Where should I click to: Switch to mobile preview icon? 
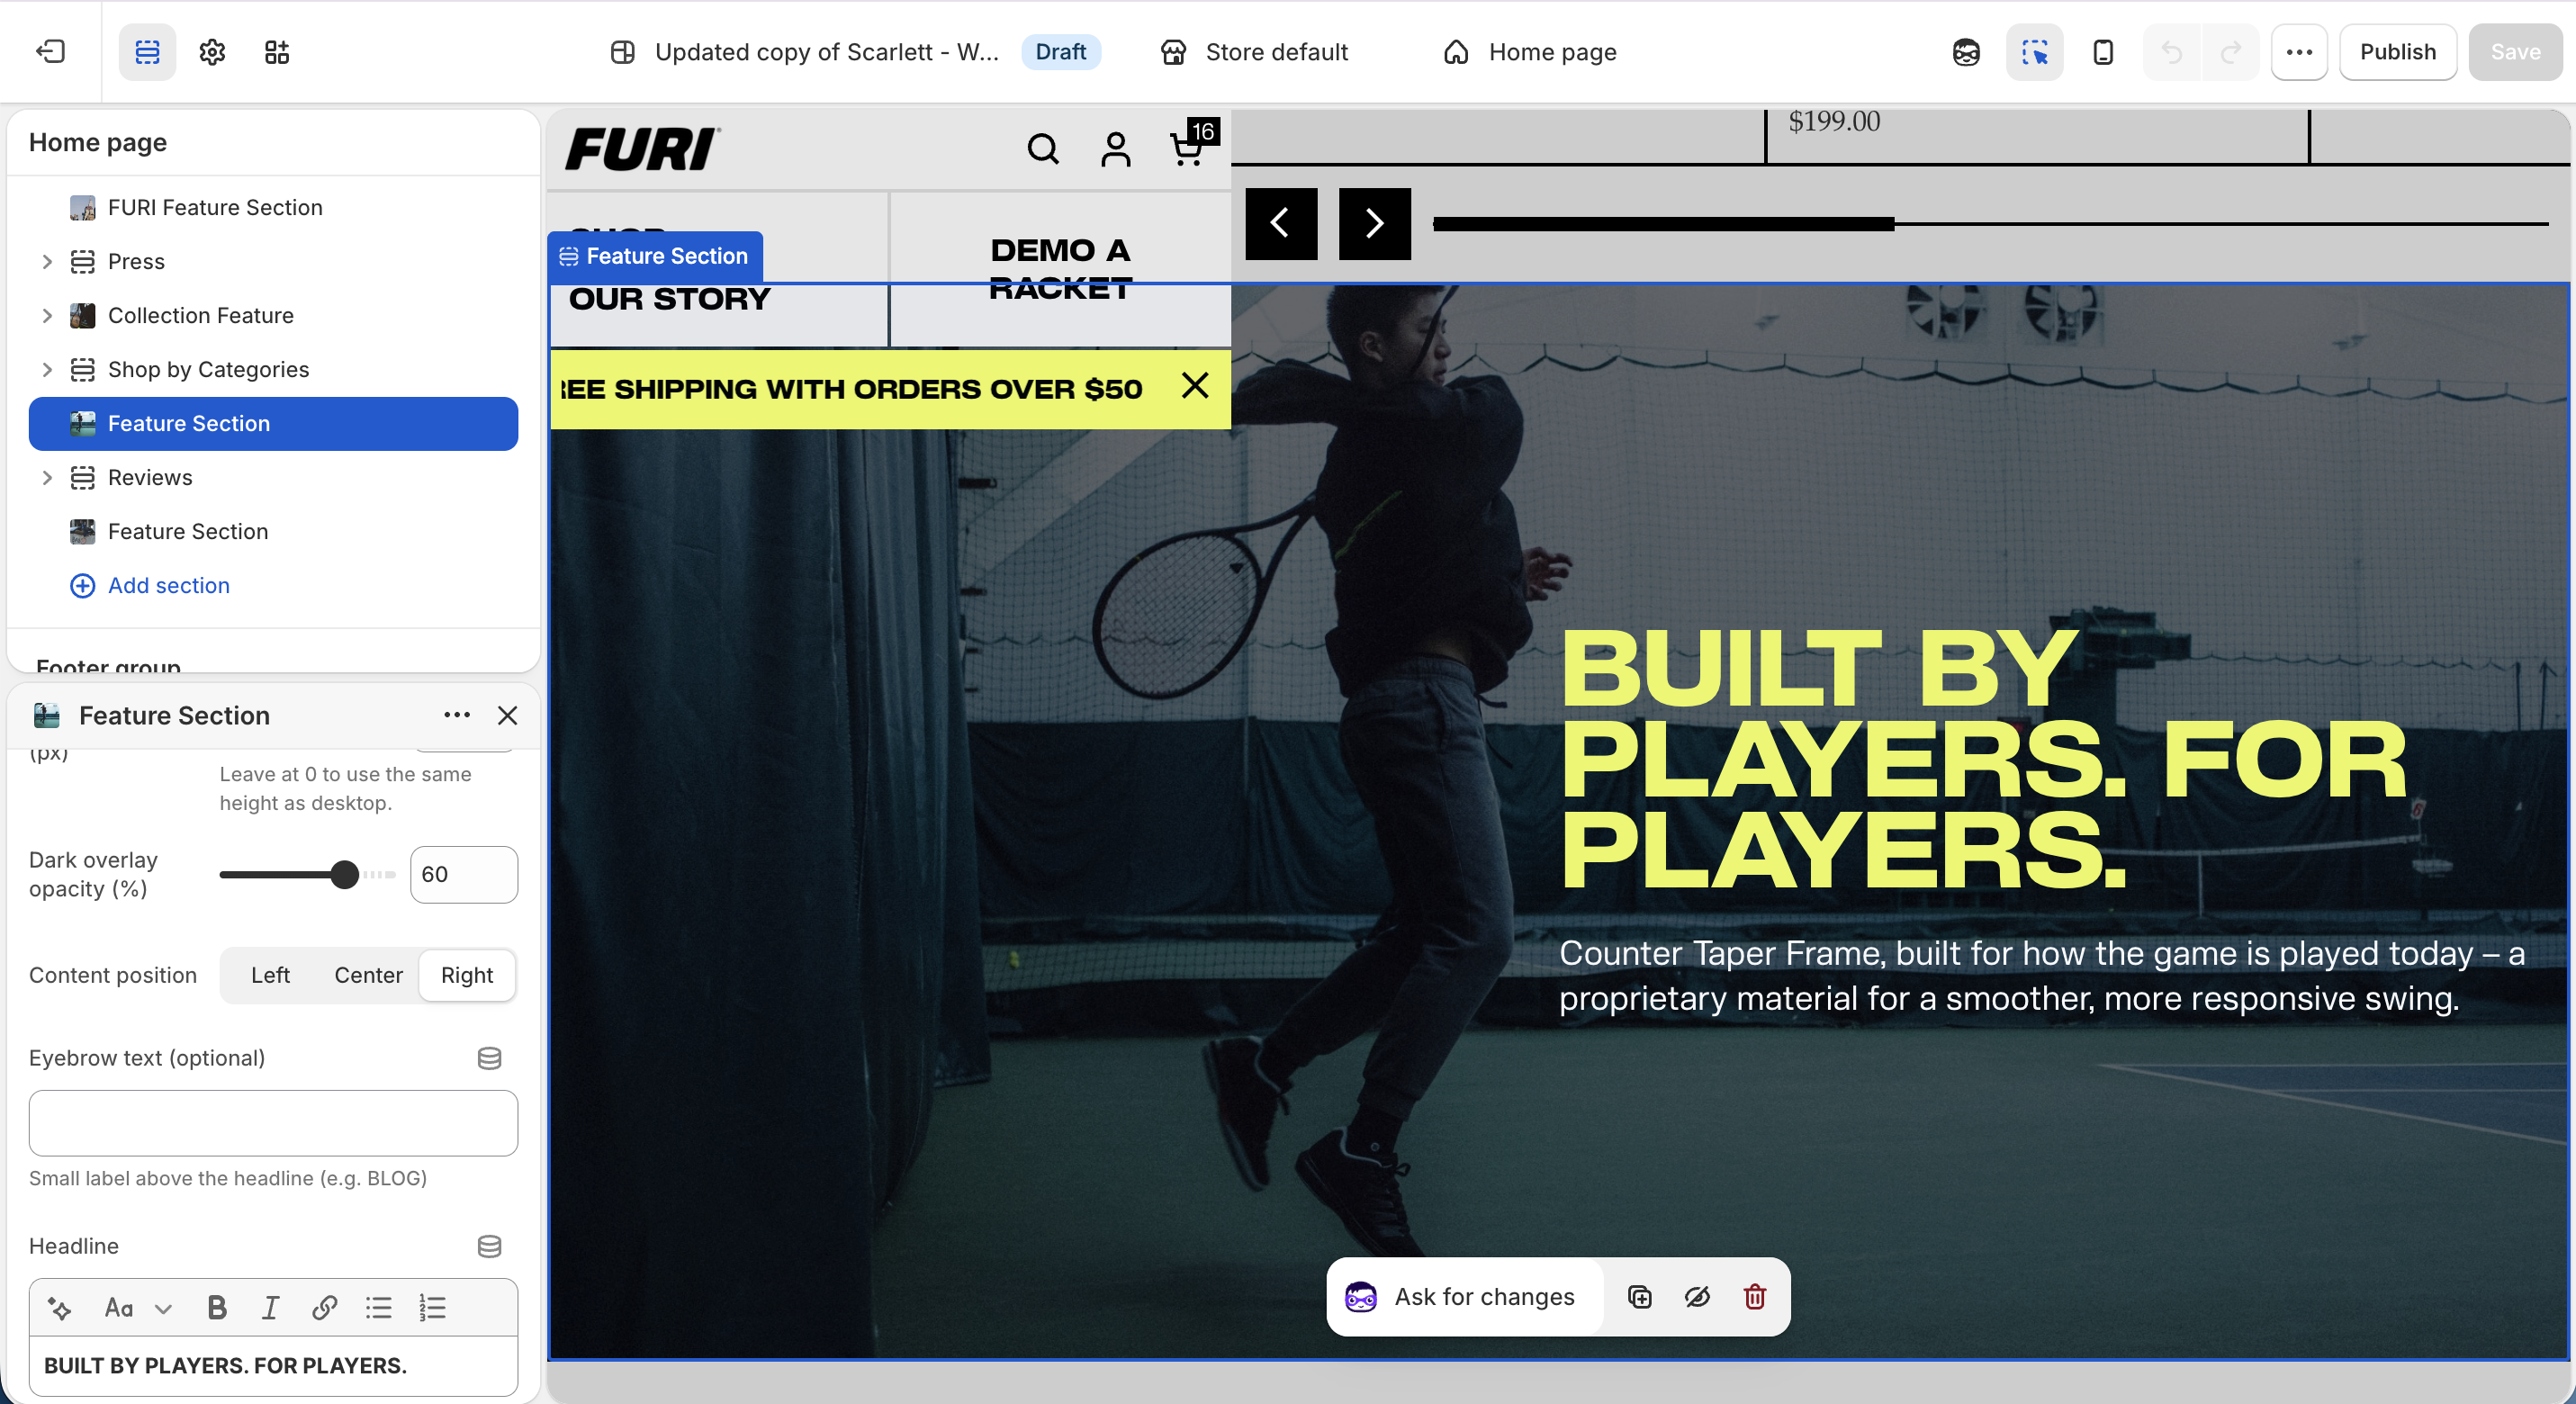[2103, 52]
